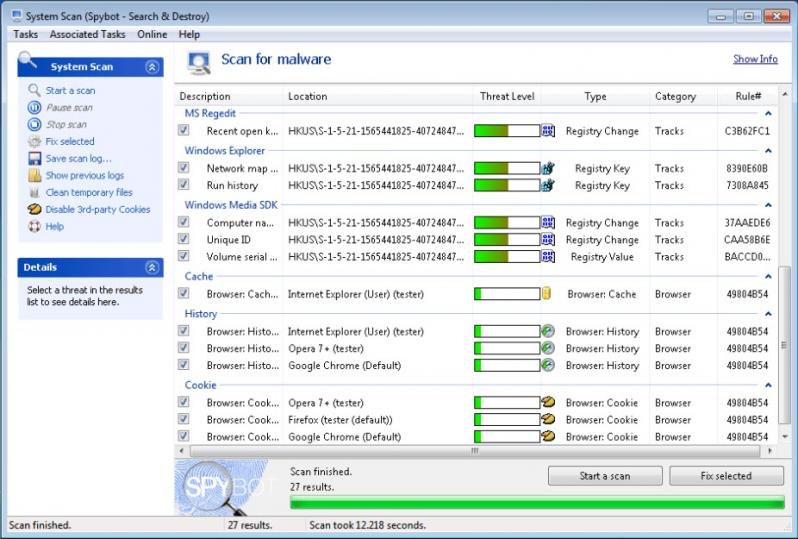Screen dimensions: 798x539
Task: Click registry icon in Recent open k... row
Action: coord(548,131)
